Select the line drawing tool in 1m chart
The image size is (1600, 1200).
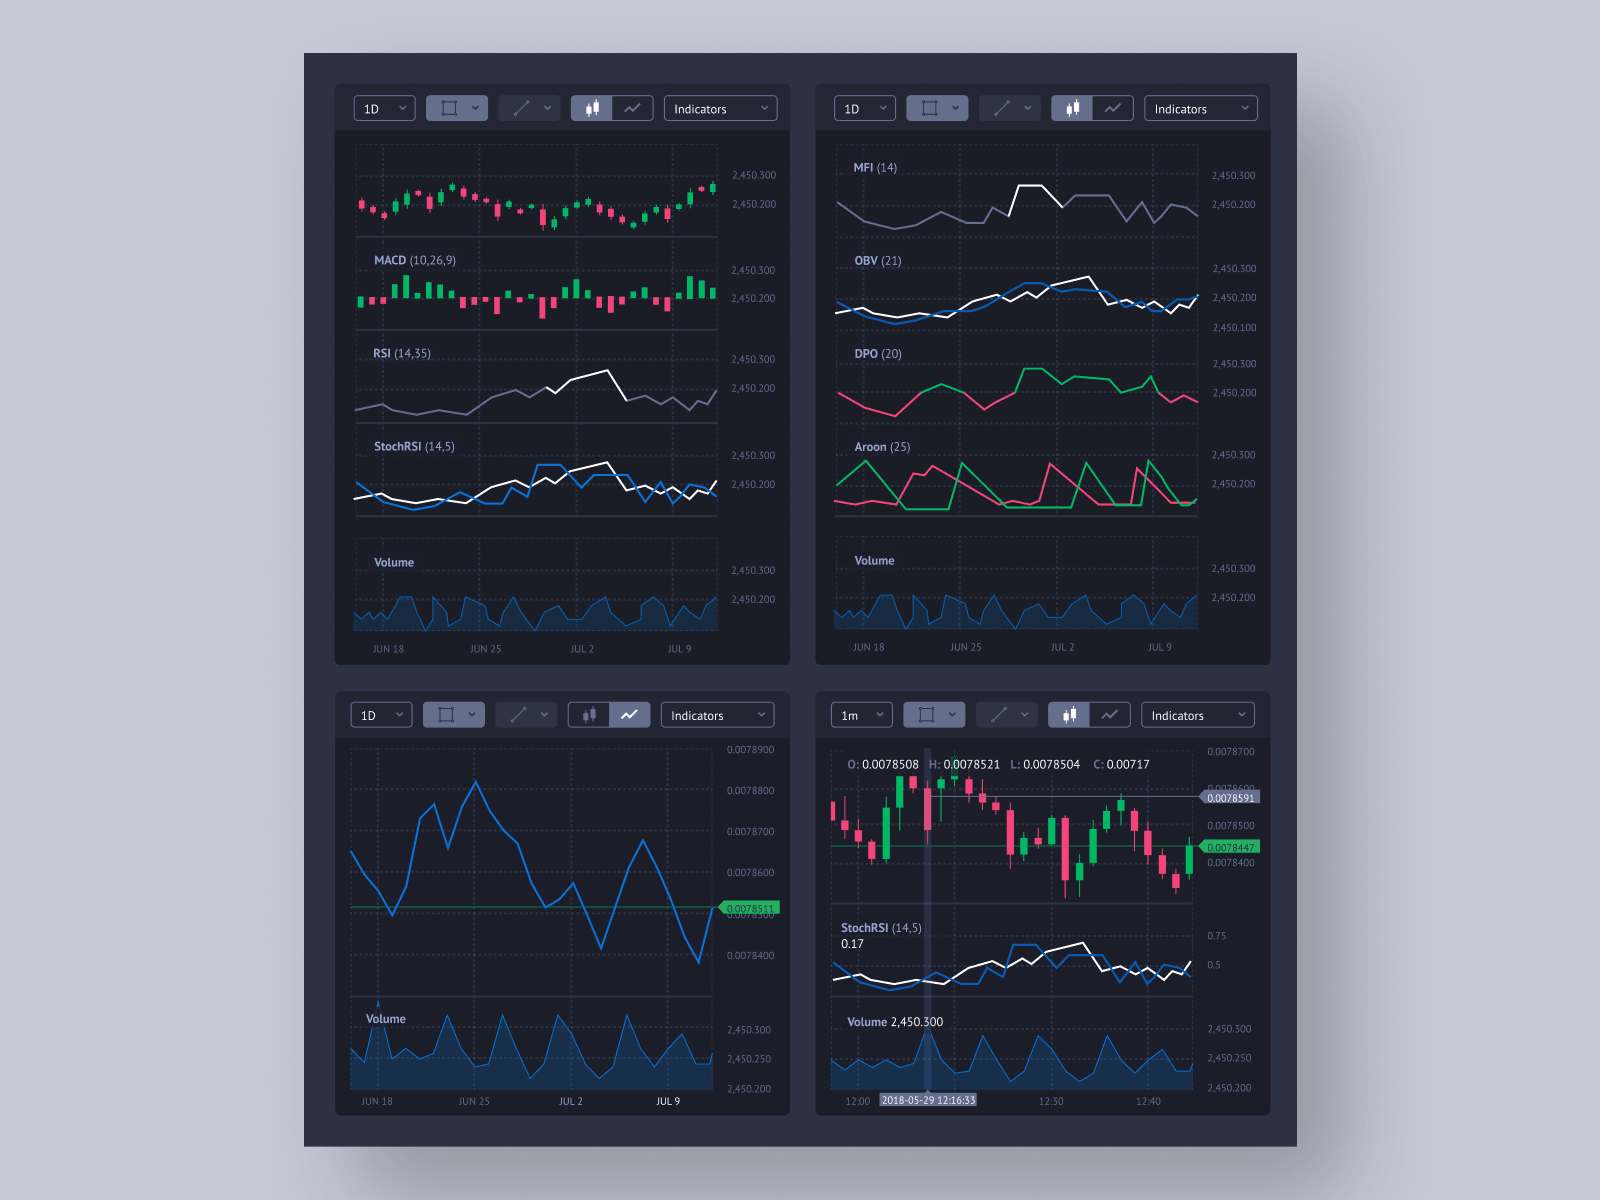[998, 715]
